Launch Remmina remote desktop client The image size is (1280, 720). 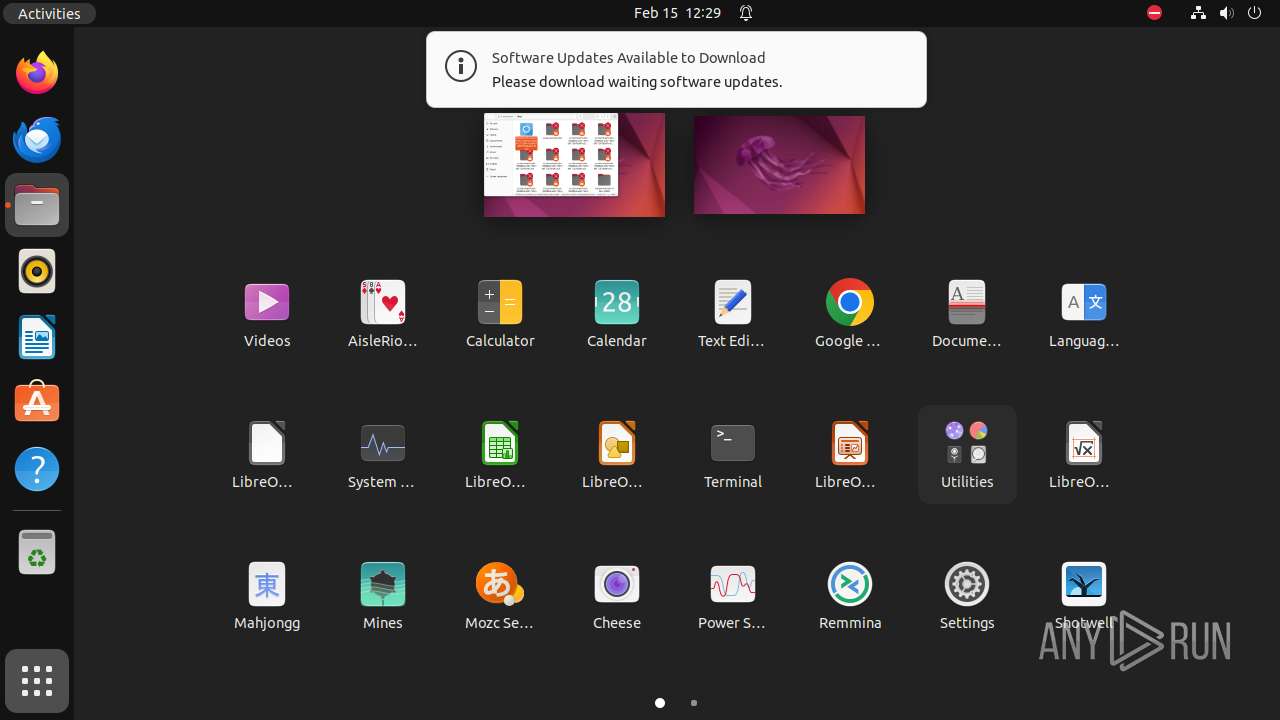(x=850, y=596)
